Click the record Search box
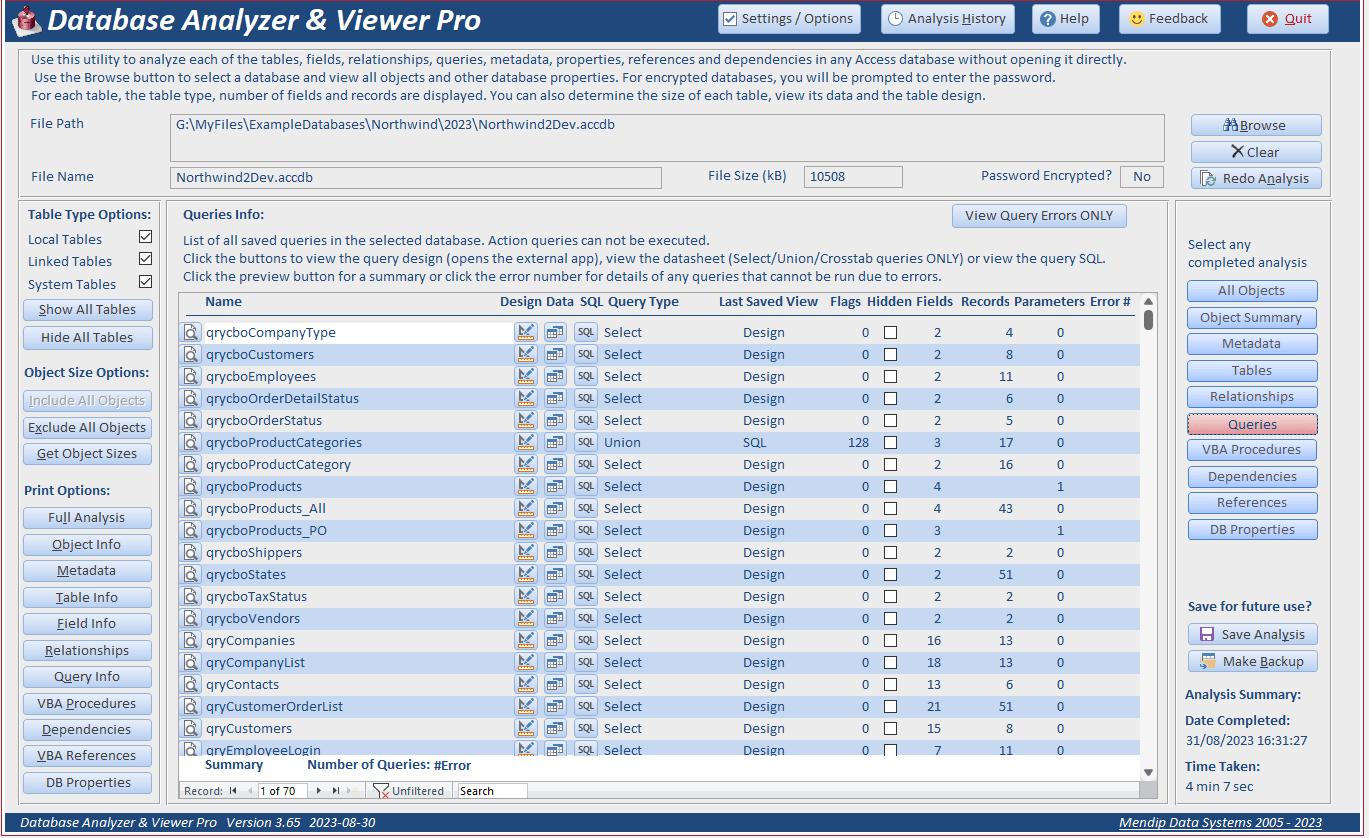 tap(492, 791)
